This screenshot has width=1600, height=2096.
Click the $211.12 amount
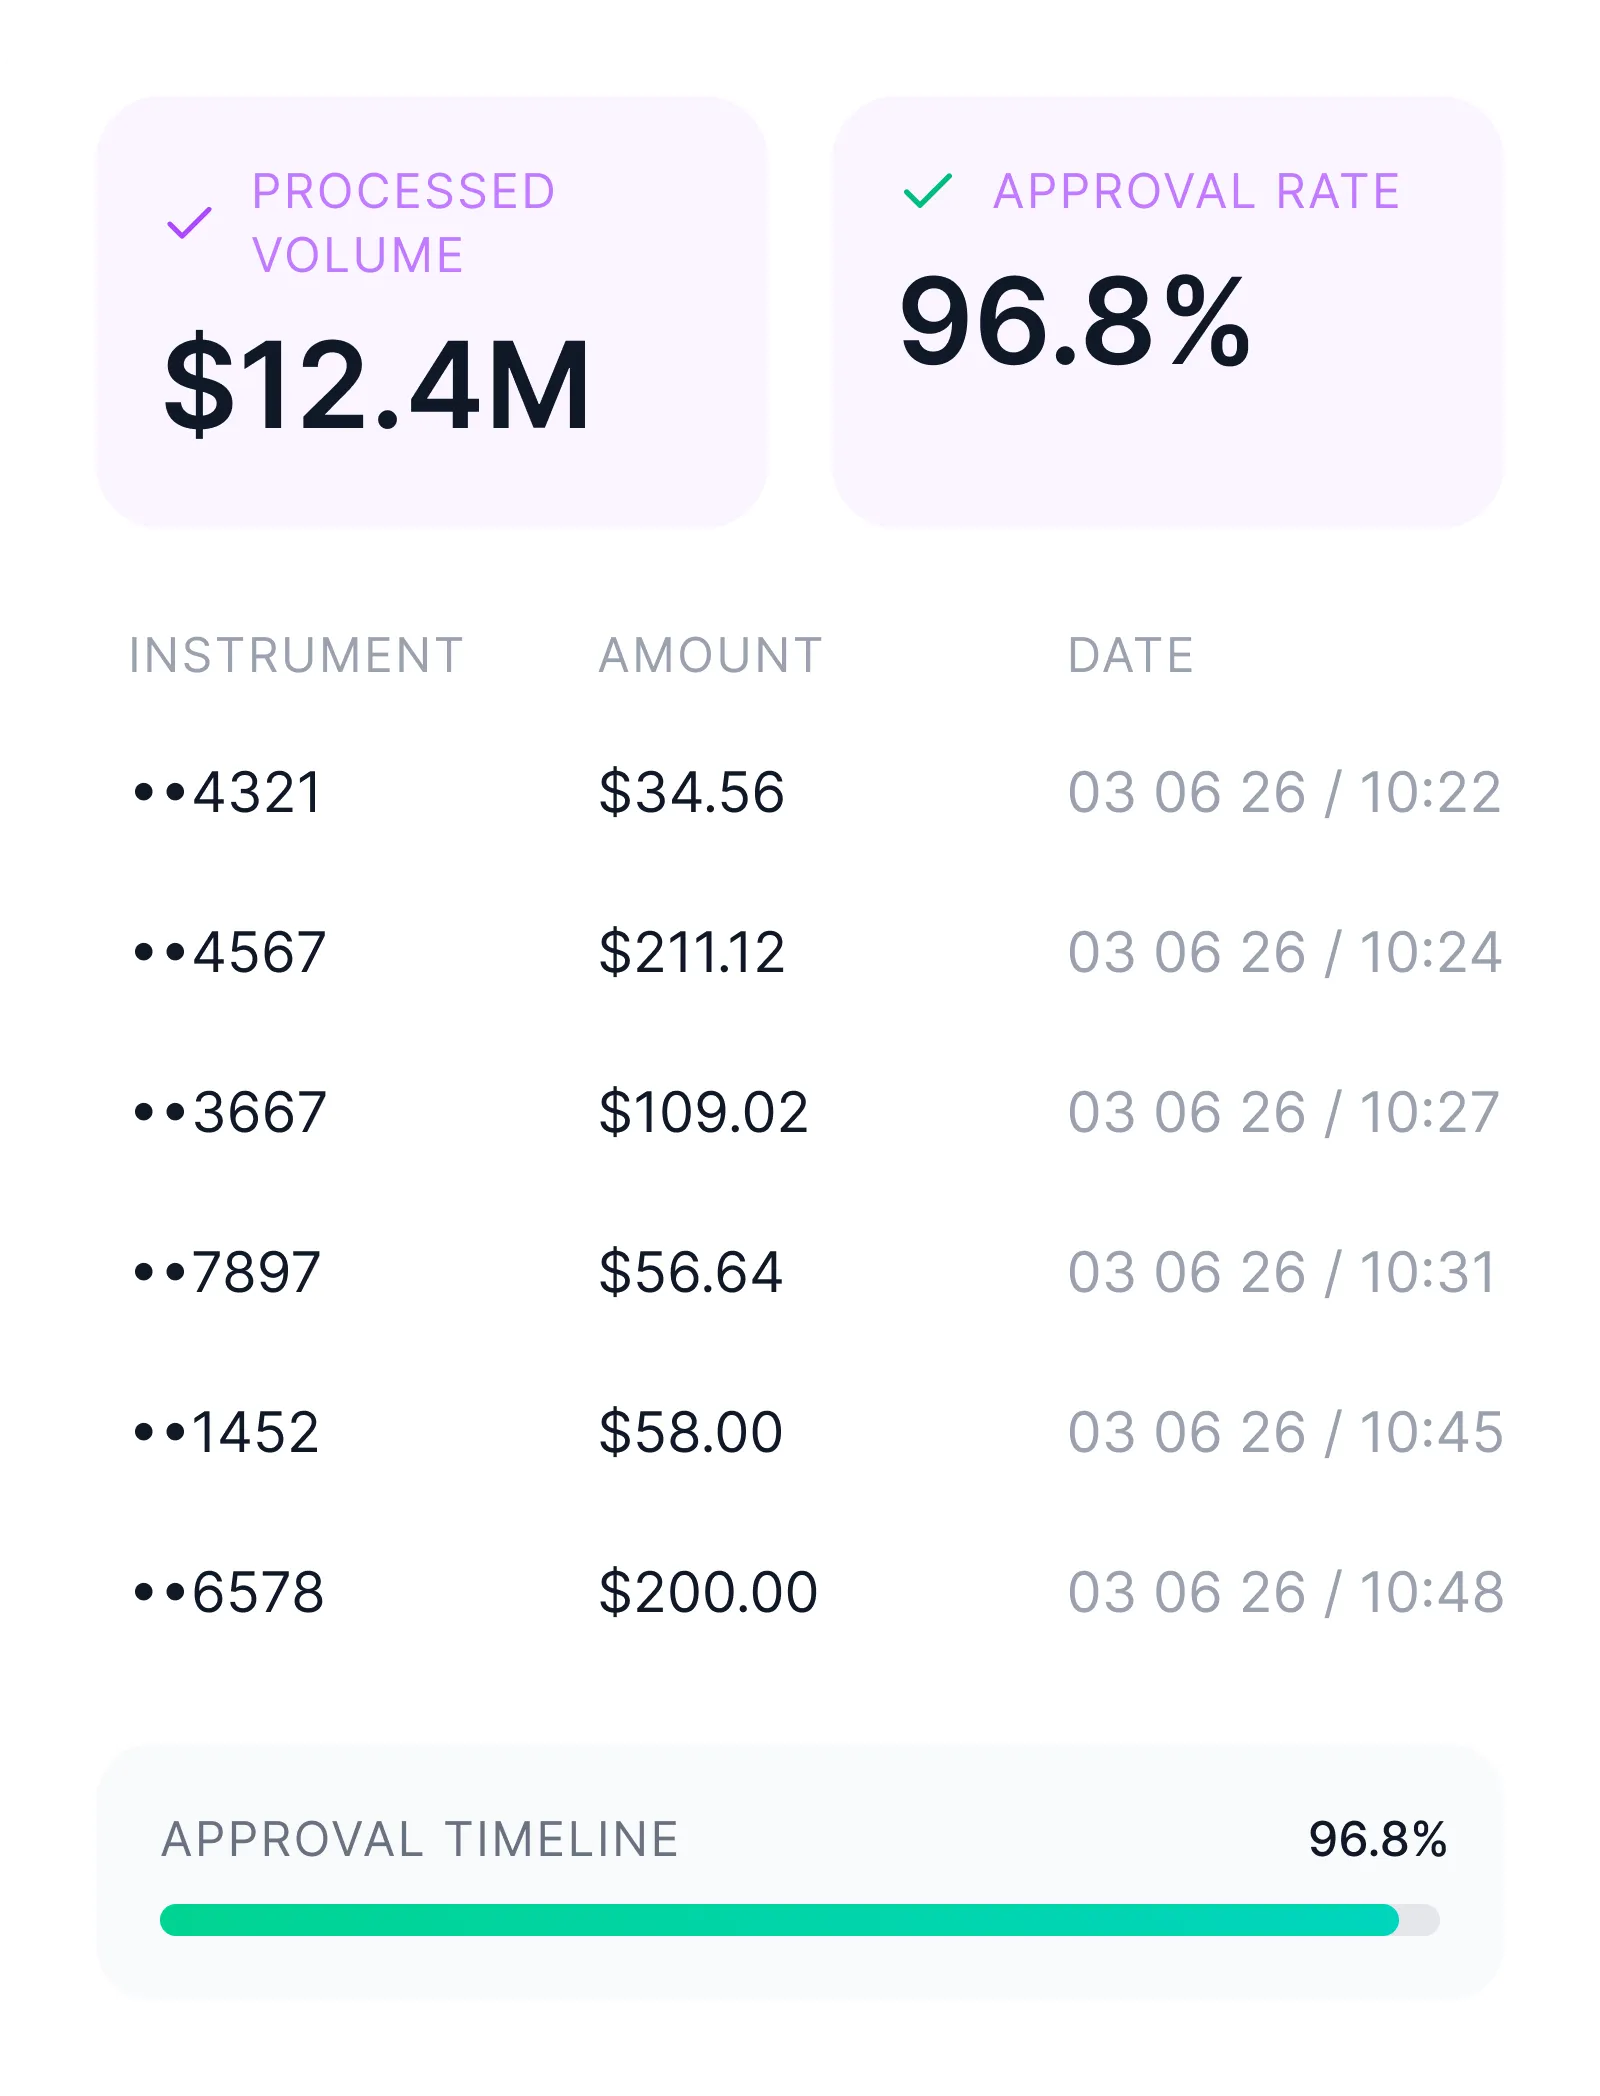pyautogui.click(x=691, y=952)
